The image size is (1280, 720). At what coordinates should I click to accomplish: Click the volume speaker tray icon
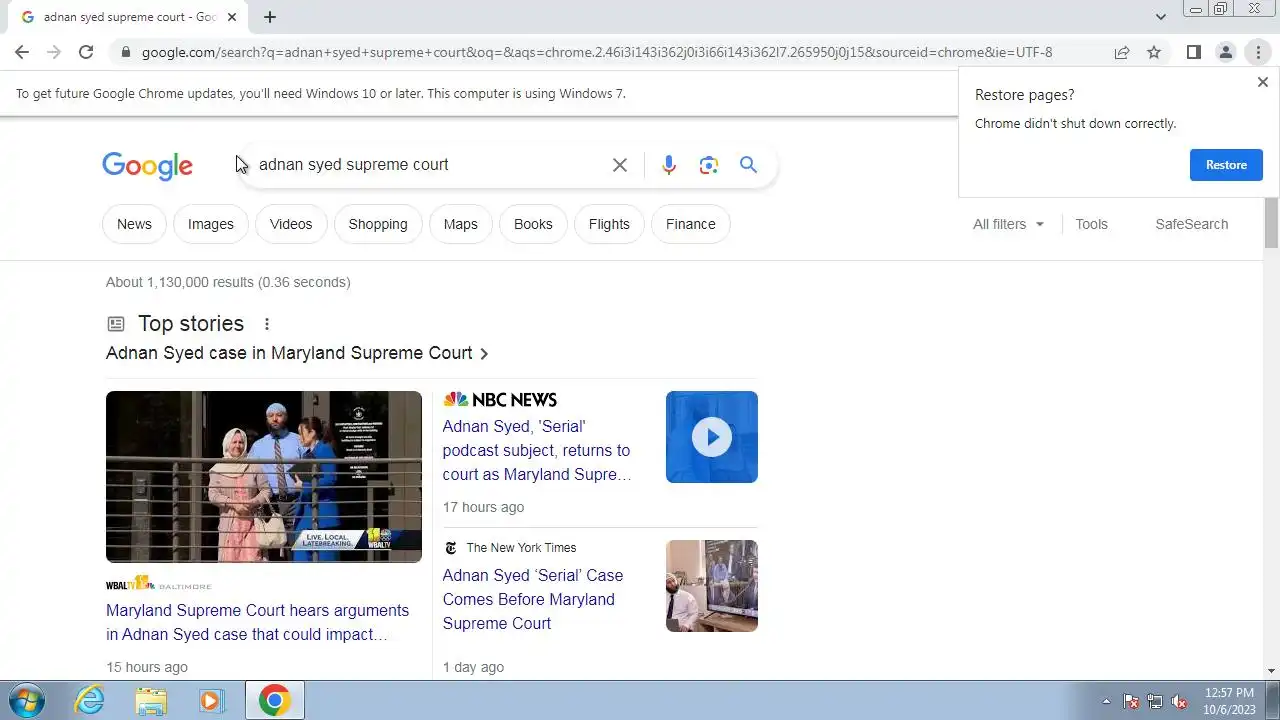(1180, 701)
